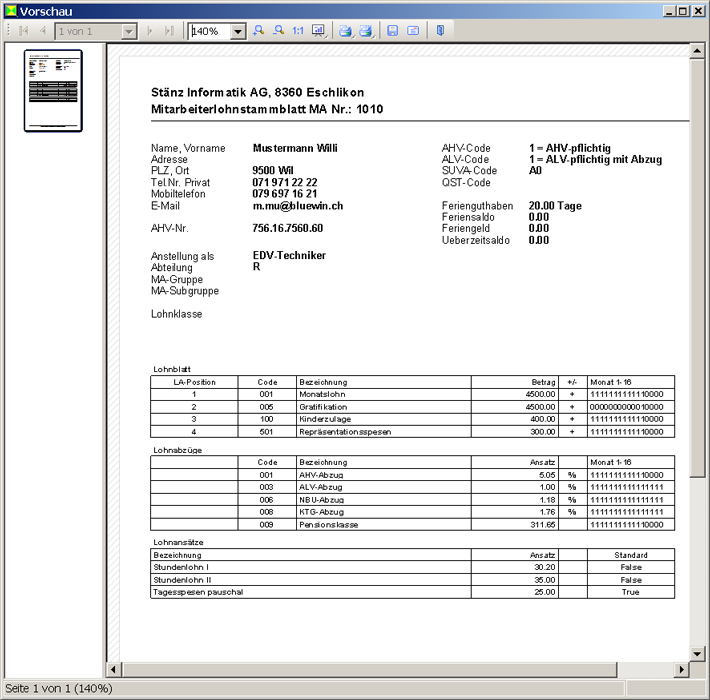Click the zoom out magnifier icon
This screenshot has width=710, height=700.
(x=278, y=31)
